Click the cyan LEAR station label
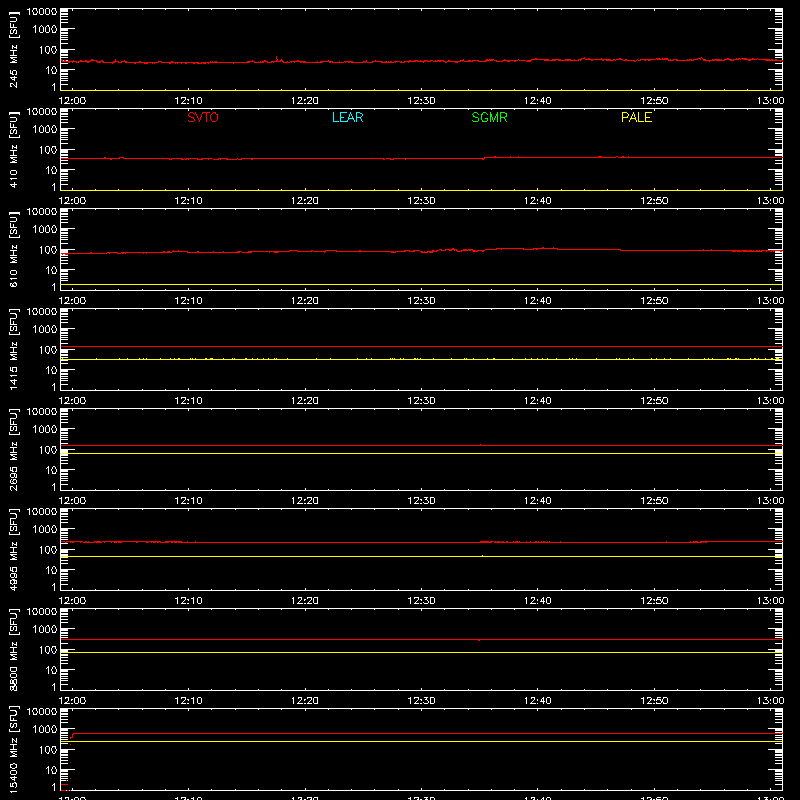Viewport: 800px width, 800px height. (347, 117)
